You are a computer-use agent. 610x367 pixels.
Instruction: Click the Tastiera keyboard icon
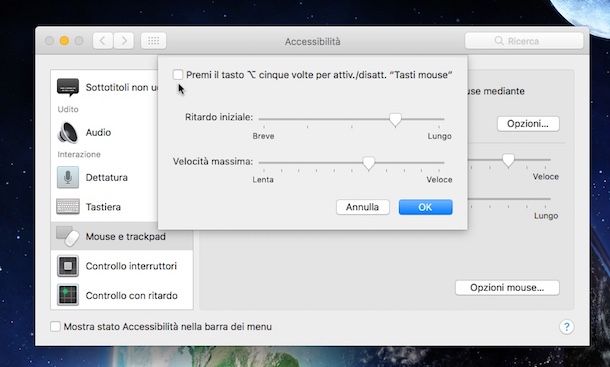coord(68,207)
